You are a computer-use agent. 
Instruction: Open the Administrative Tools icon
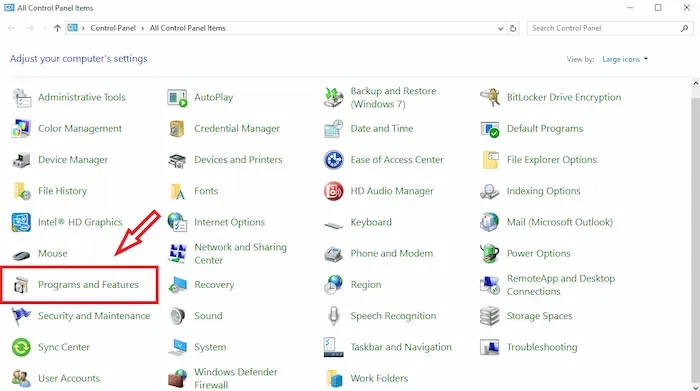click(x=21, y=97)
